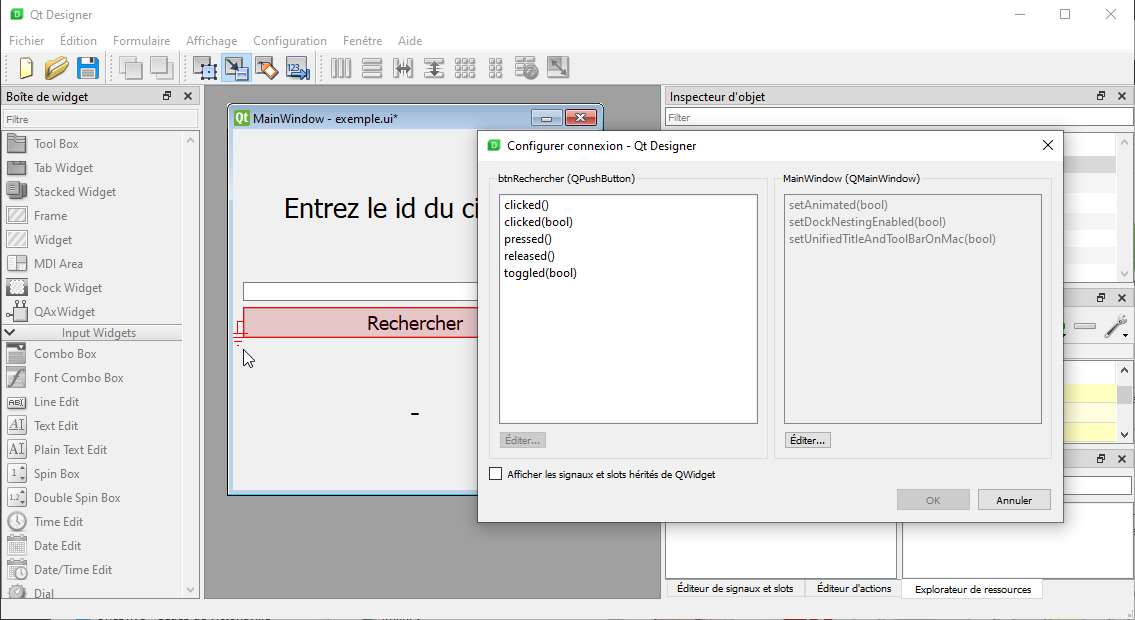
Task: Apply horizontal layout icon
Action: click(341, 68)
